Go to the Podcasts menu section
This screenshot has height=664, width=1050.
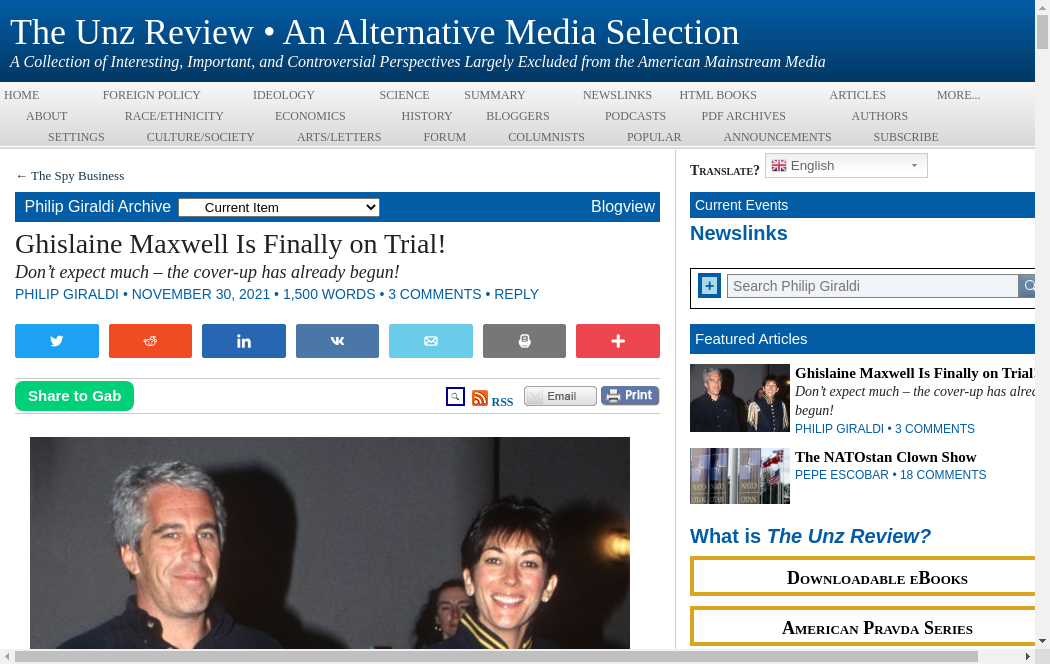[635, 116]
